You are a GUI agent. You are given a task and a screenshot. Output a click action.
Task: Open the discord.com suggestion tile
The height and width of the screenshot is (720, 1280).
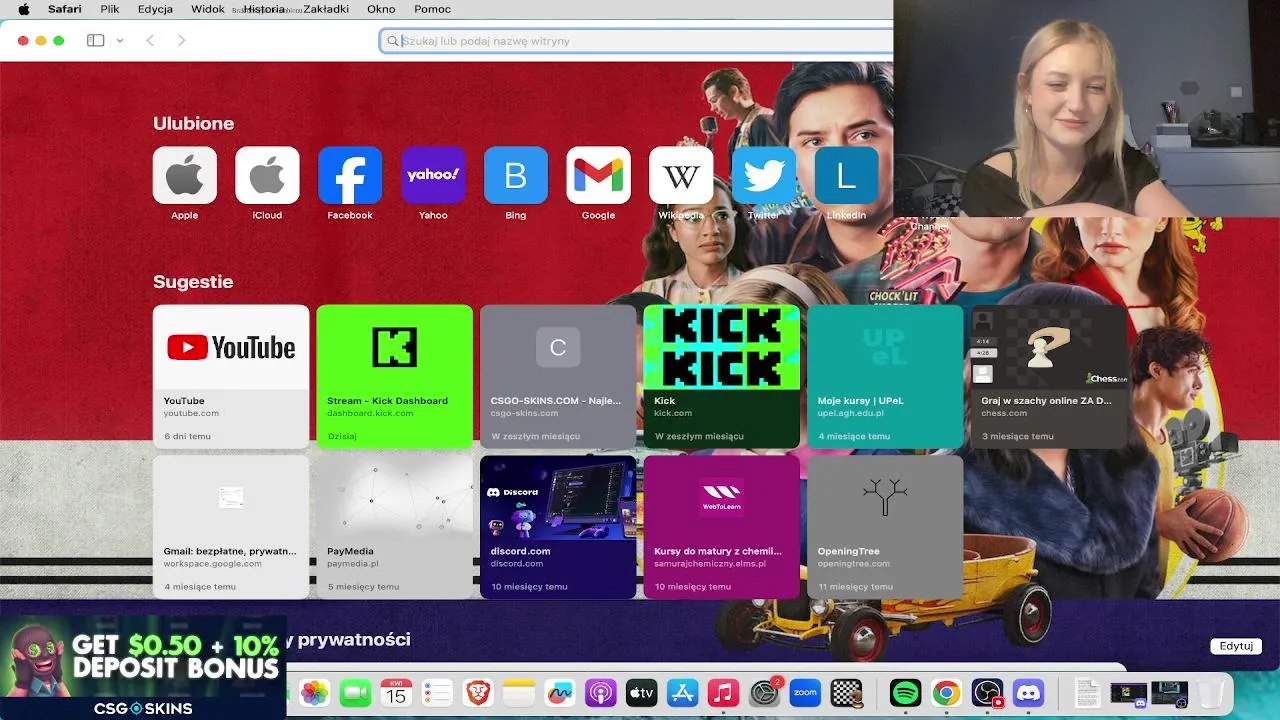pos(558,527)
